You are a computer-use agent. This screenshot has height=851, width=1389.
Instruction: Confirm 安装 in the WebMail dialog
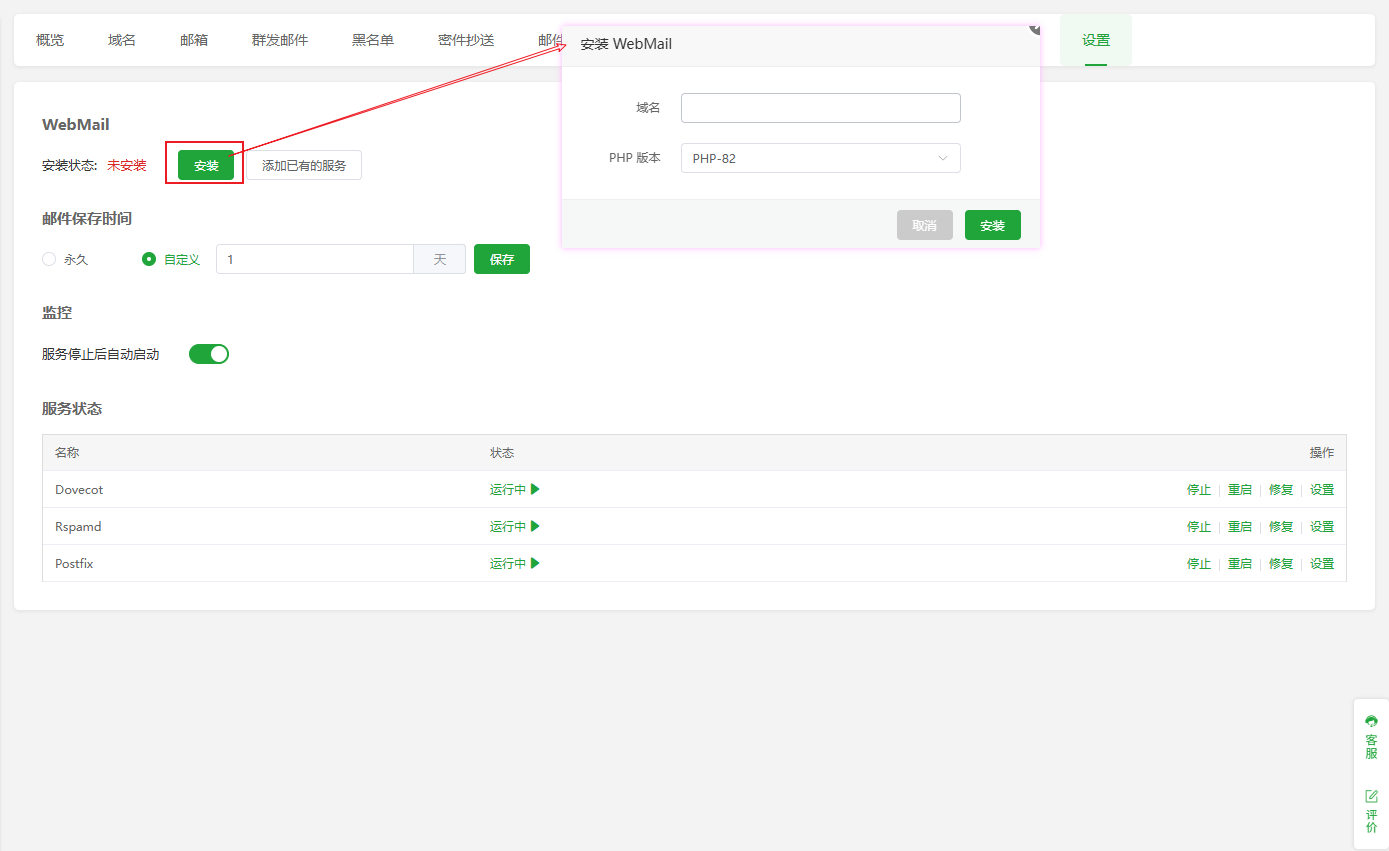[993, 225]
